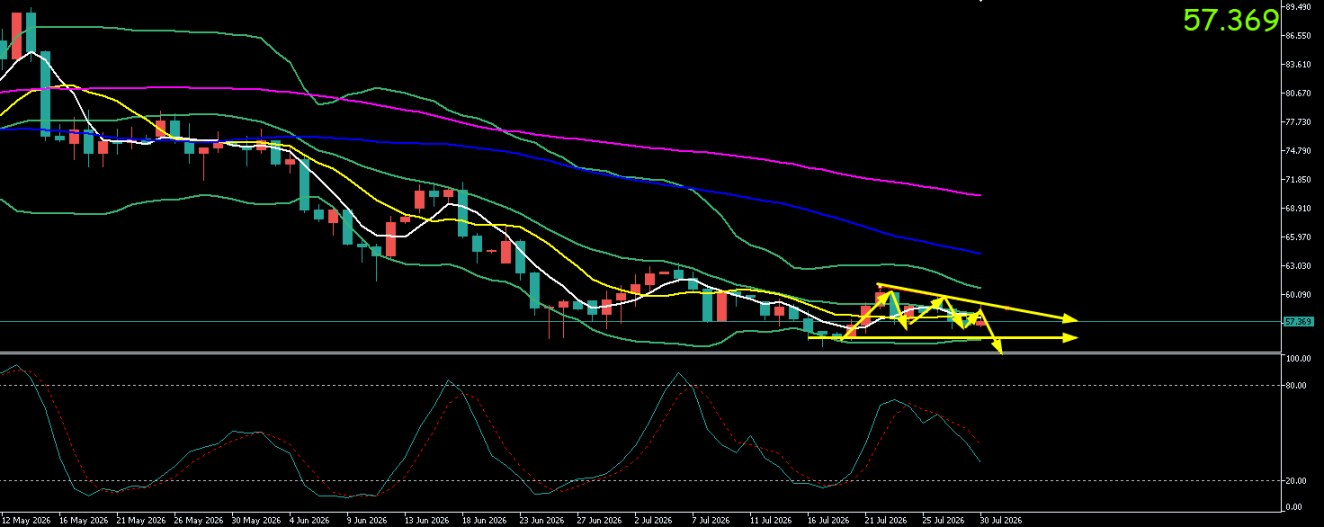Click the 89.490 price axis label

[1300, 7]
